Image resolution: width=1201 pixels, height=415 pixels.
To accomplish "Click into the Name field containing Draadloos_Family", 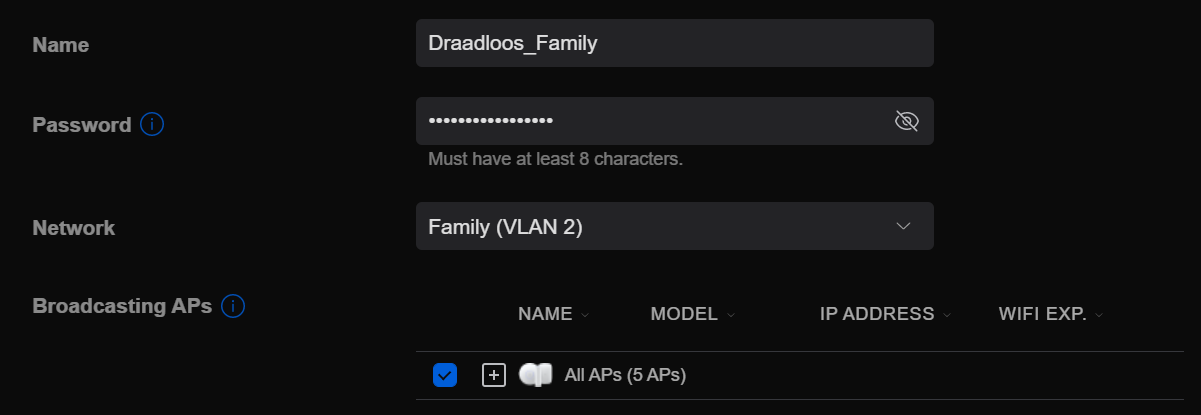I will [x=674, y=44].
